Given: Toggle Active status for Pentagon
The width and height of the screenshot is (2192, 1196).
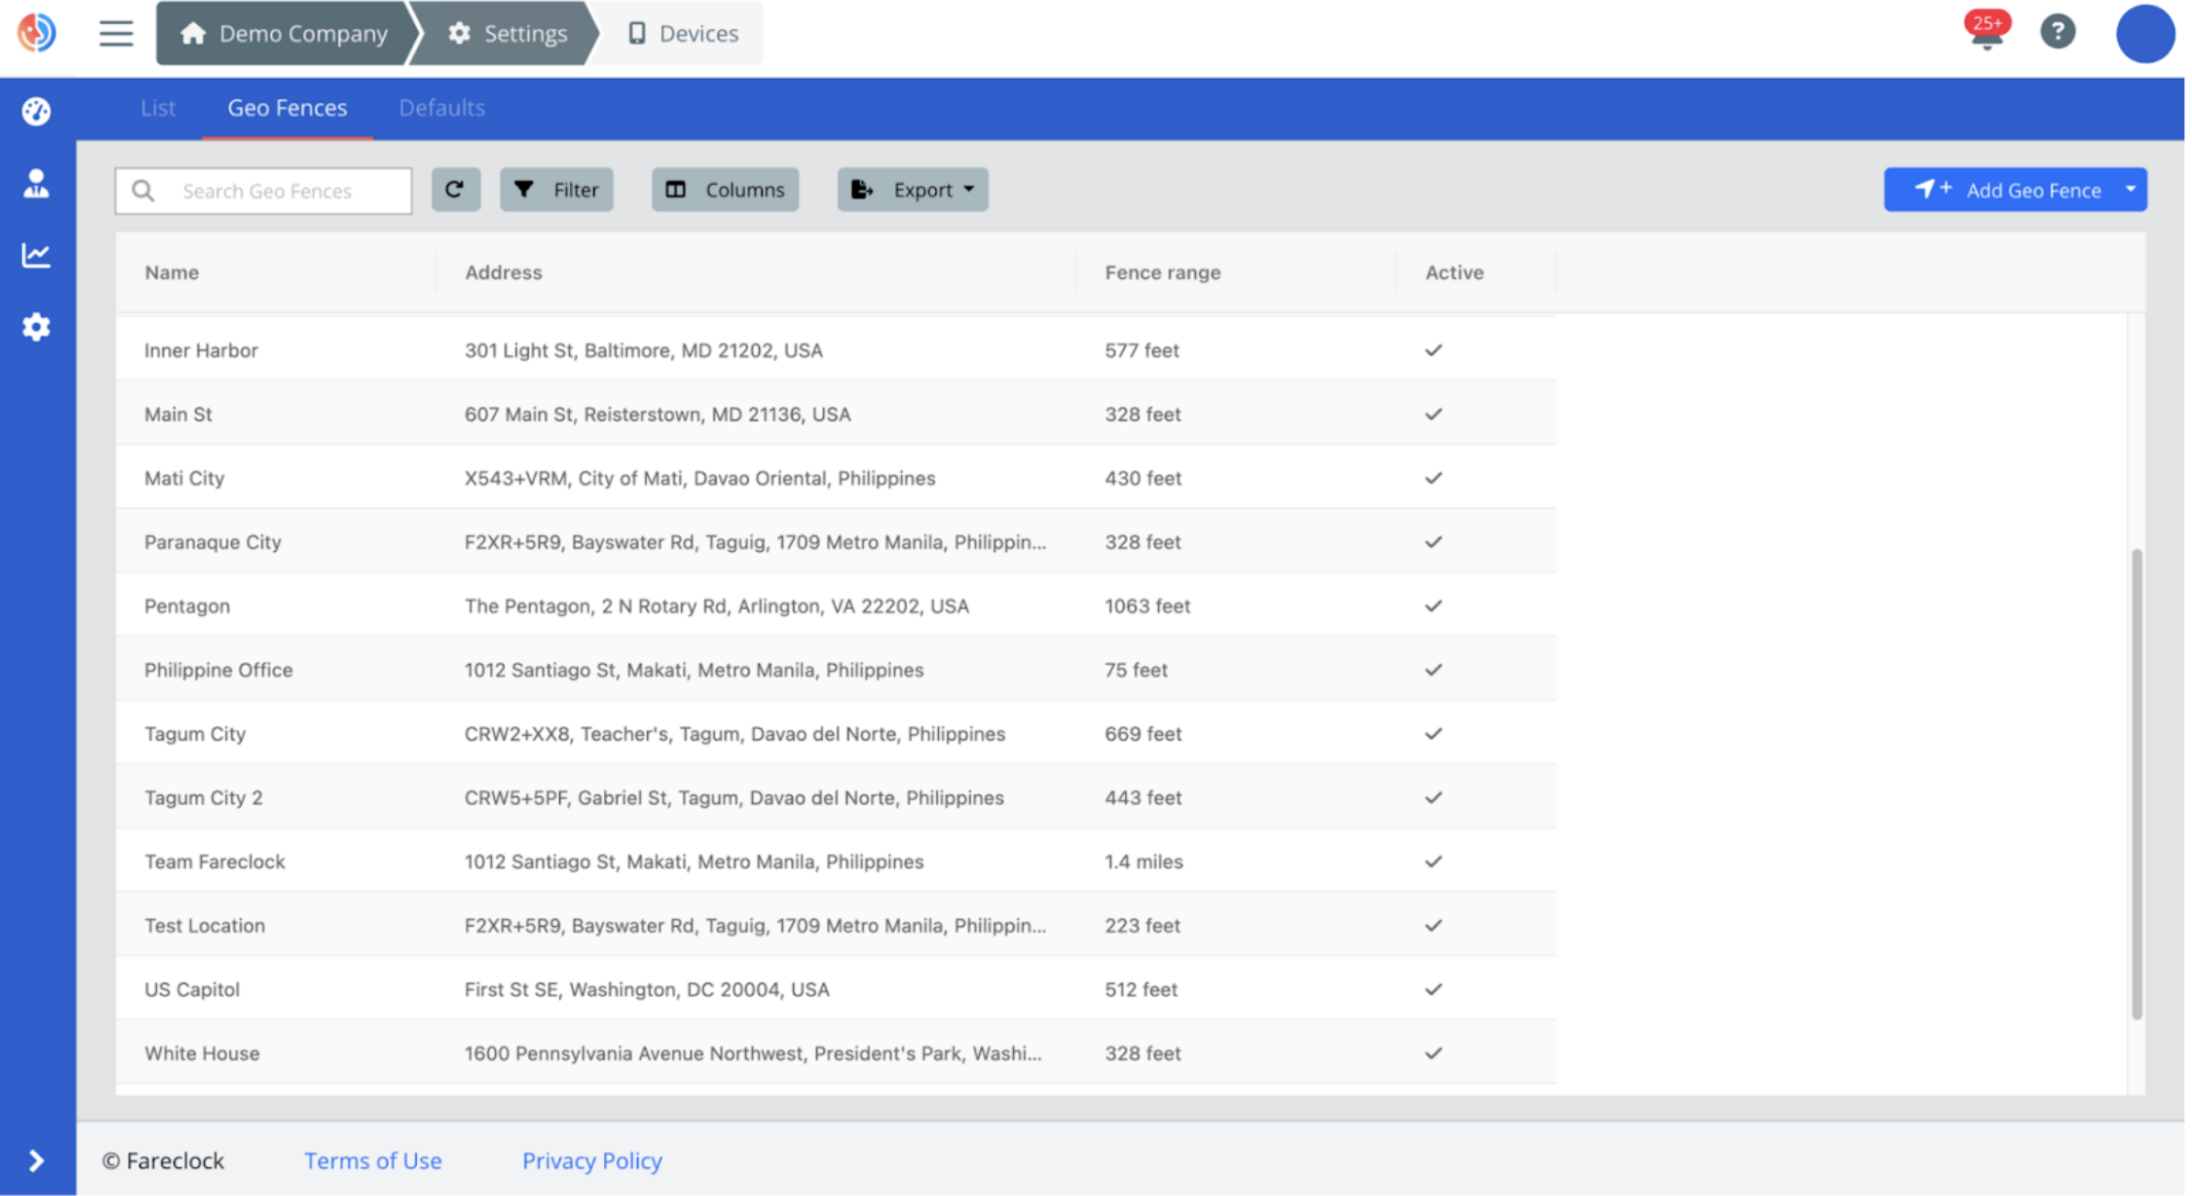Looking at the screenshot, I should click(1433, 605).
